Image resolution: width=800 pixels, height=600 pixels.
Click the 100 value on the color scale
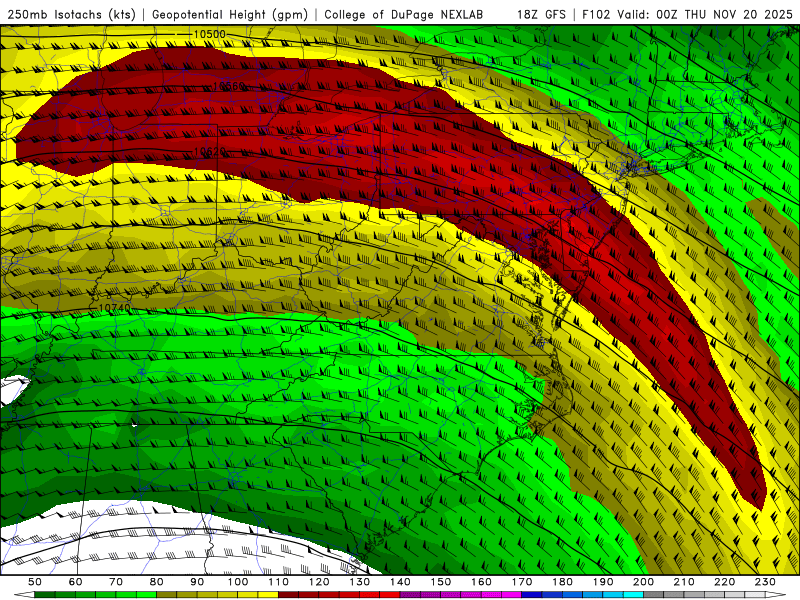coord(238,582)
